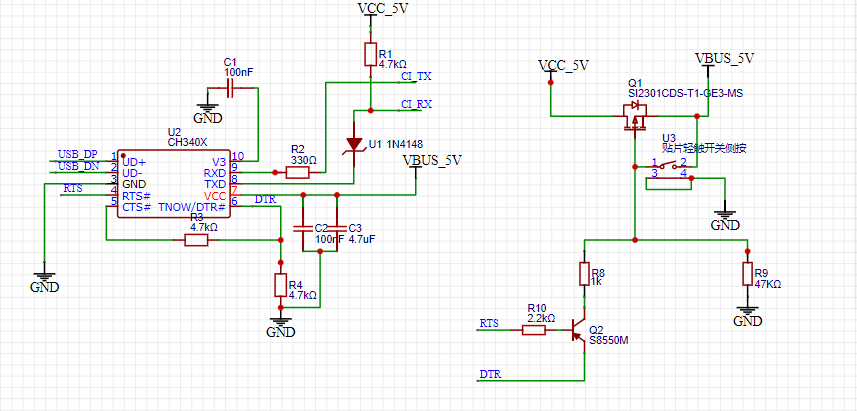Click the CTS# pin label on CH340X
The image size is (857, 411).
pyautogui.click(x=136, y=207)
